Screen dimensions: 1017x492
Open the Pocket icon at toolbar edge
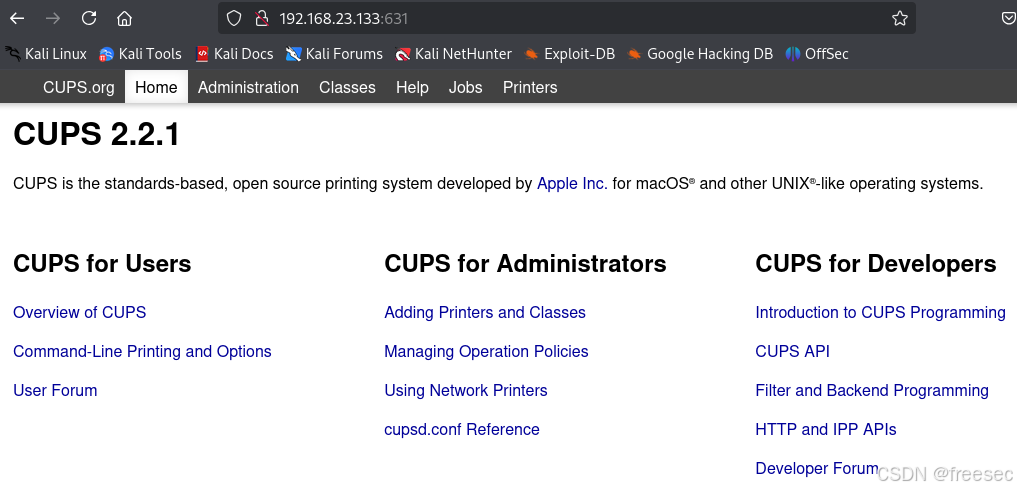(x=1009, y=18)
